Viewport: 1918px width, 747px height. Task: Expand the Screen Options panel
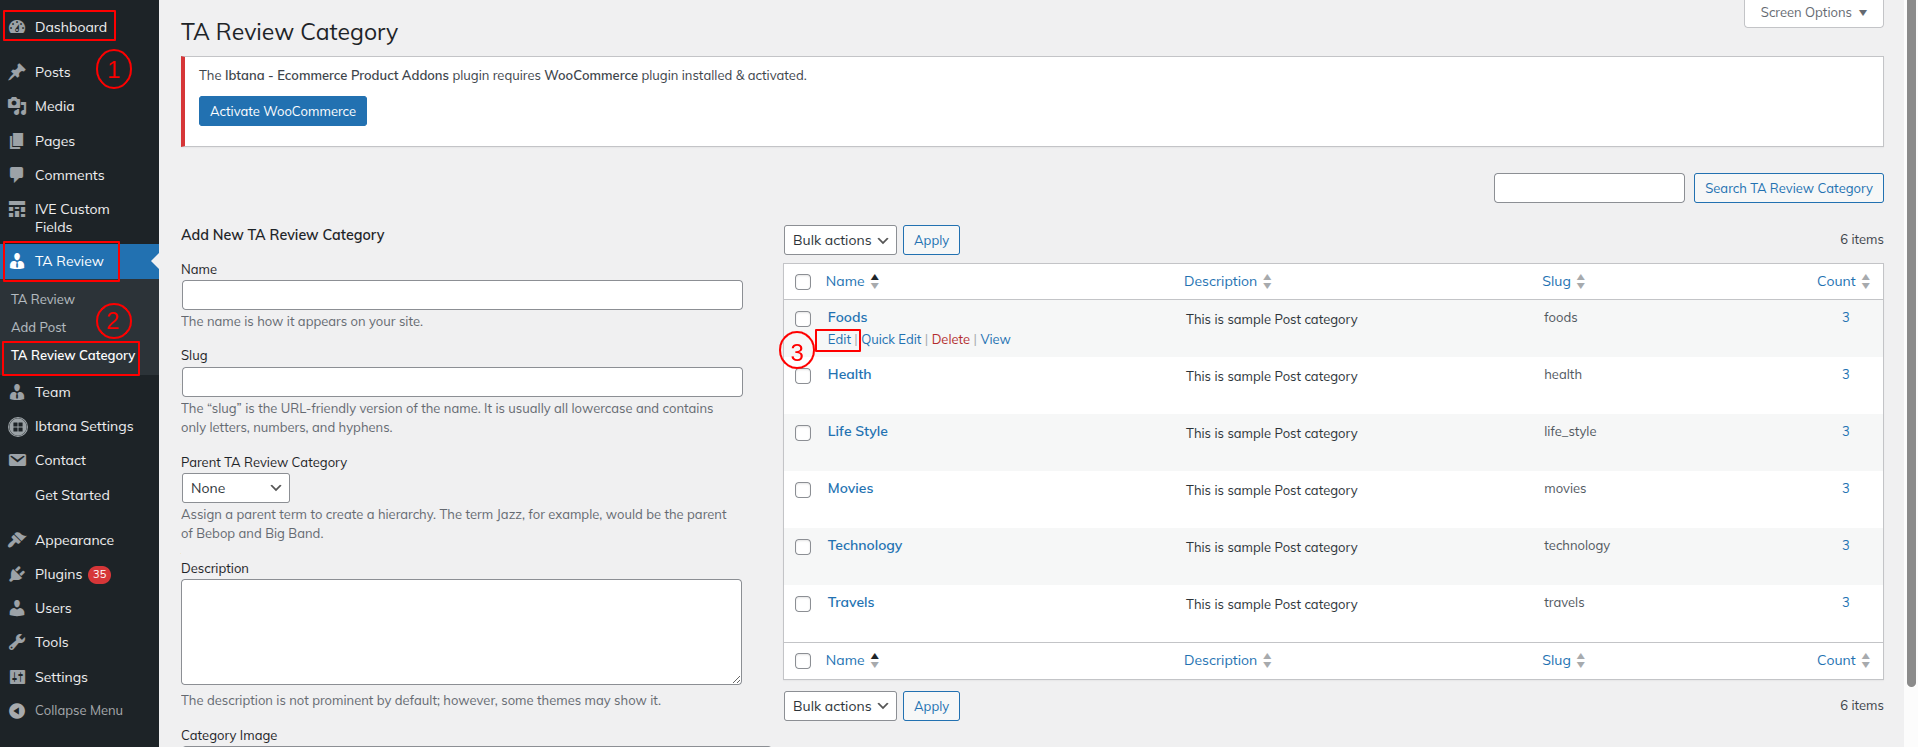coord(1813,13)
